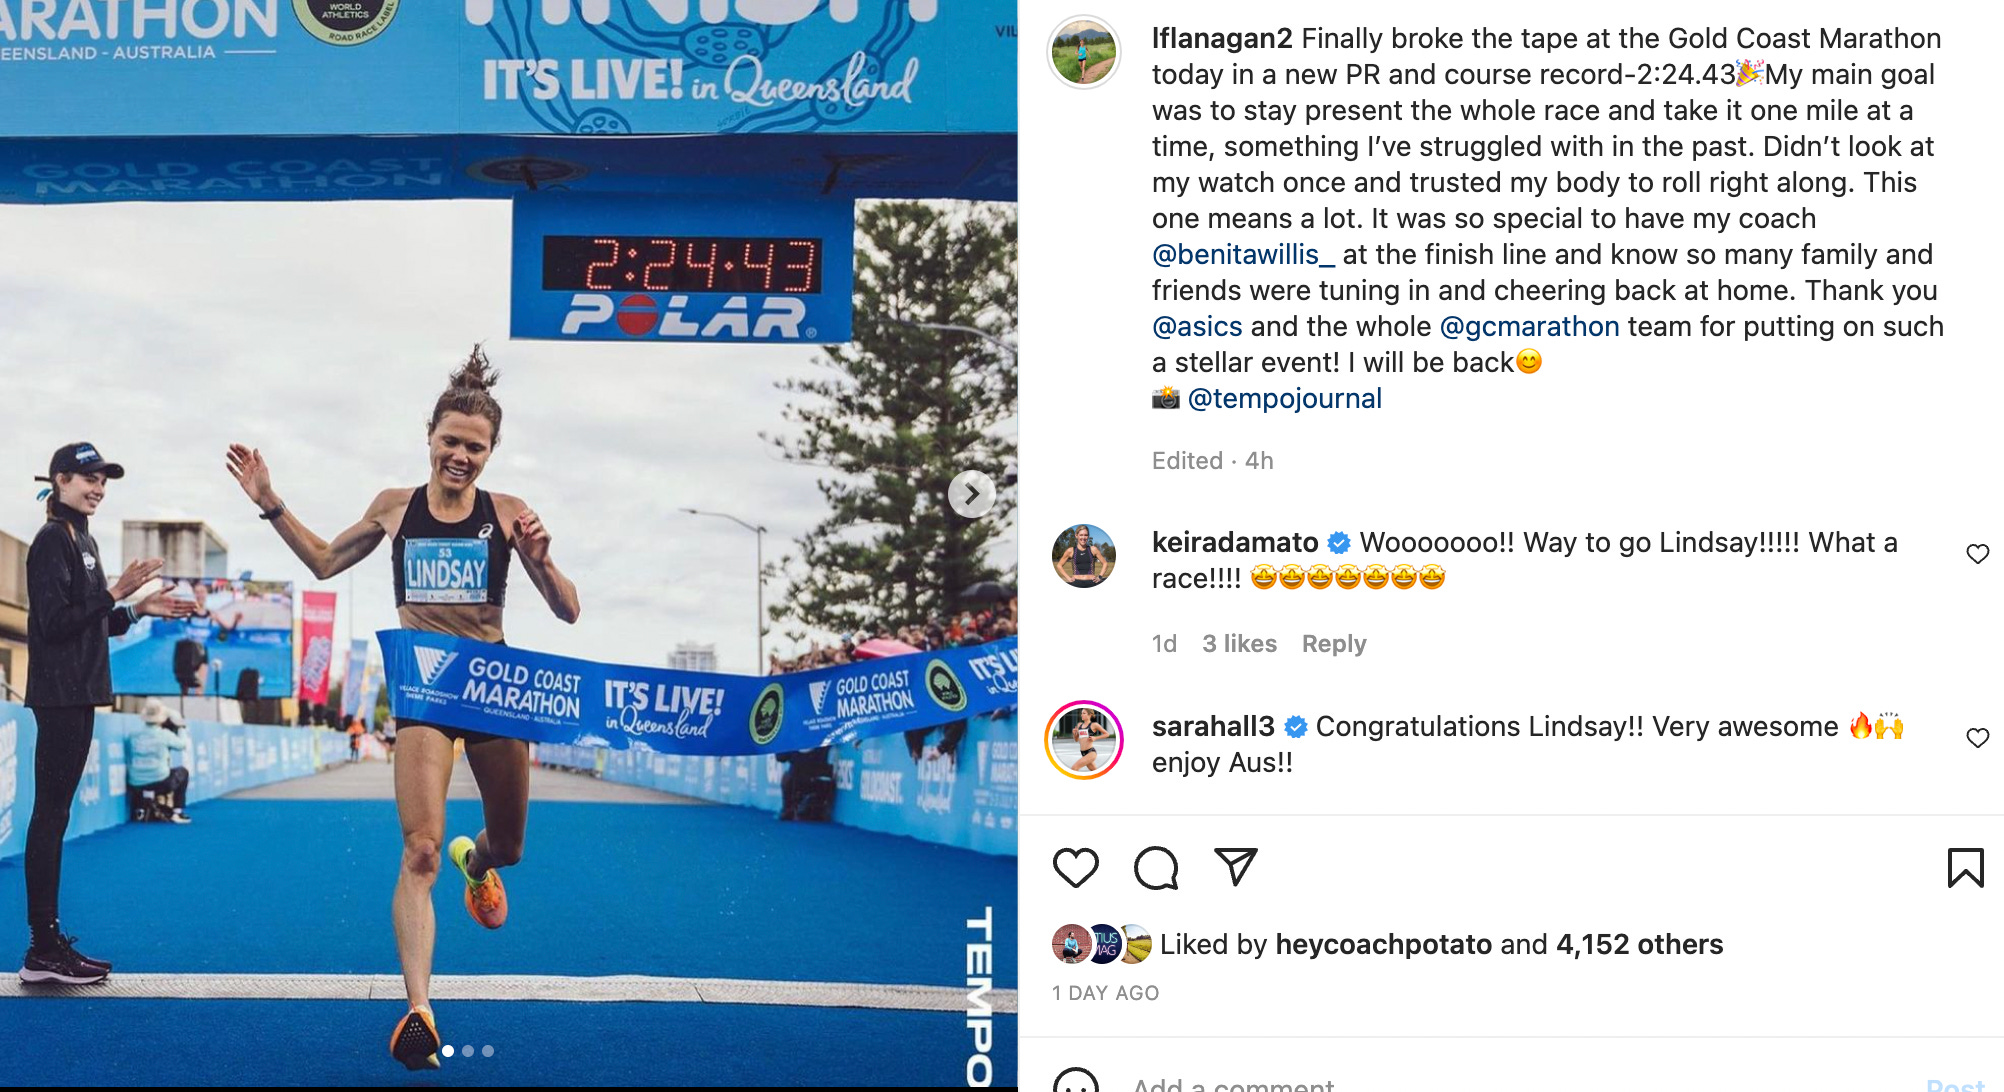2004x1092 pixels.
Task: Show 3 likes on keiradamato comment
Action: click(1239, 644)
